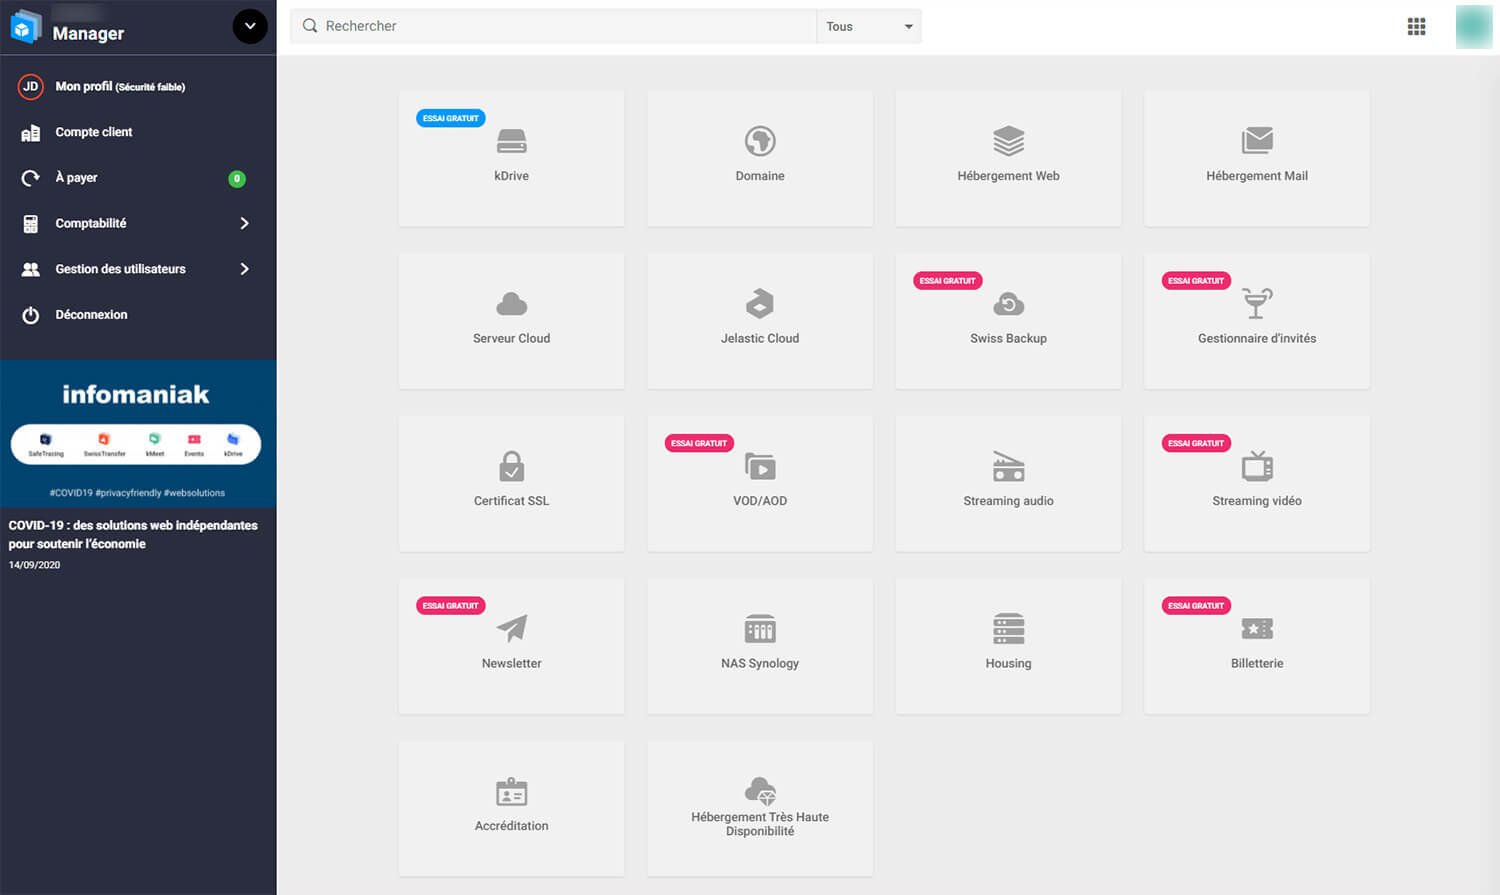Open the VOD/AOD play icon
The width and height of the screenshot is (1500, 895).
pyautogui.click(x=760, y=466)
